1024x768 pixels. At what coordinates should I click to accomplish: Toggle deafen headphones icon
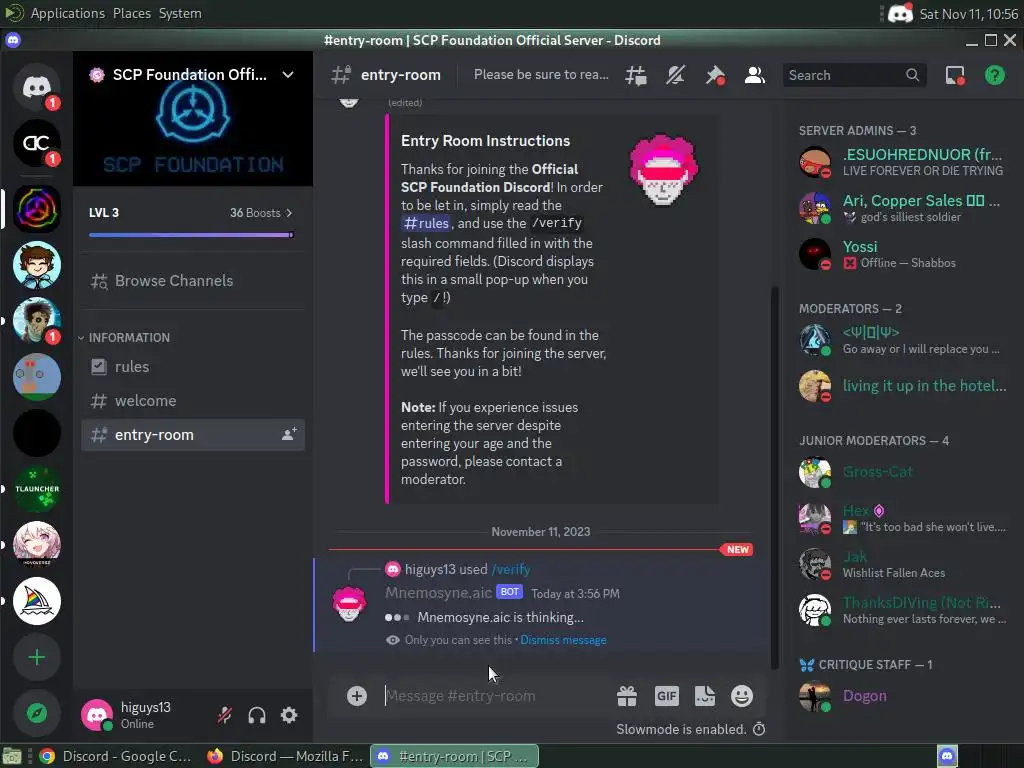(x=257, y=715)
